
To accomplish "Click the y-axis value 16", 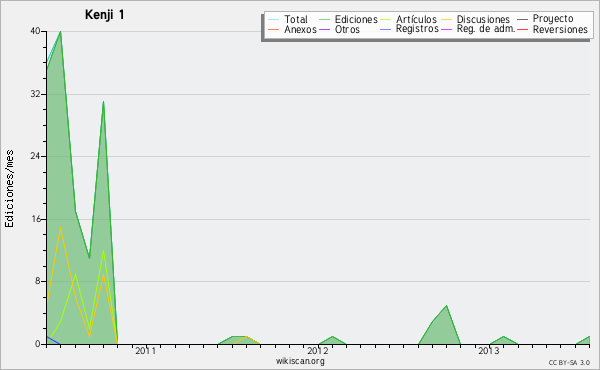I will (35, 219).
